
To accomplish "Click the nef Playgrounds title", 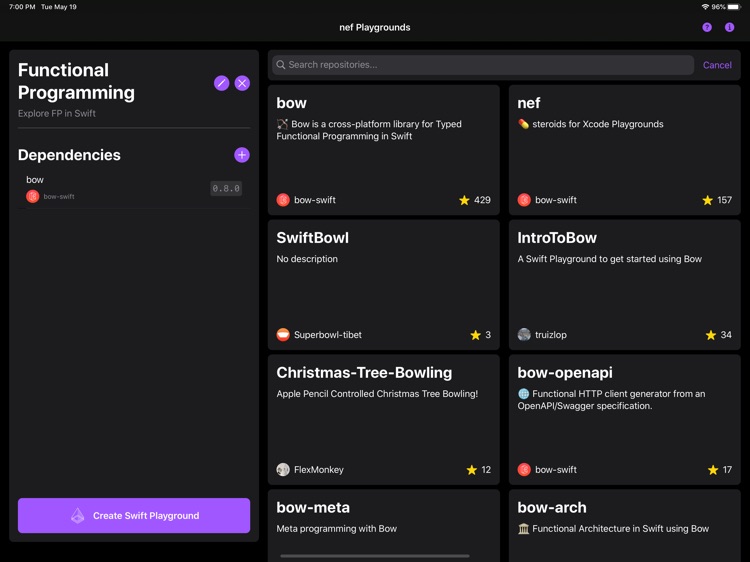I will (x=375, y=27).
